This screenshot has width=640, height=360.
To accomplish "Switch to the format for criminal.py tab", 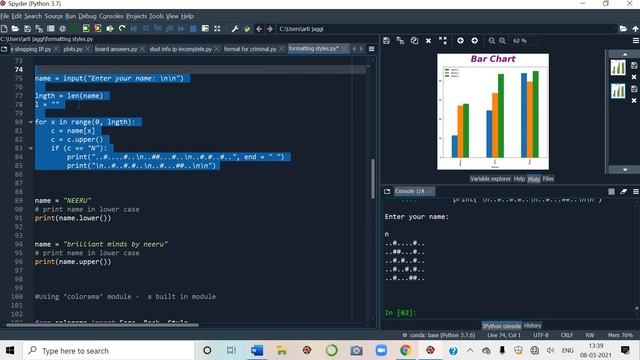I will (250, 49).
